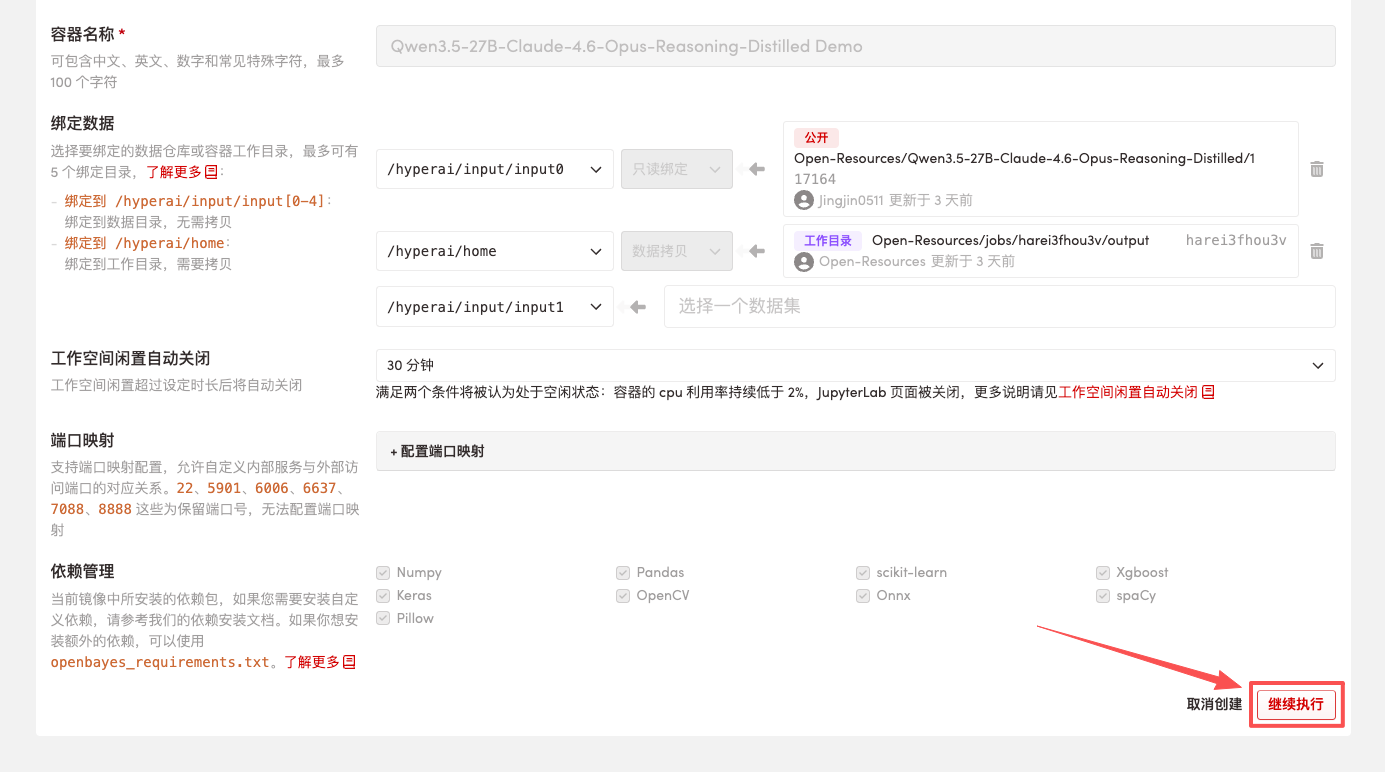
Task: Open the 30 分钟 idle shutdown dropdown
Action: click(x=855, y=365)
